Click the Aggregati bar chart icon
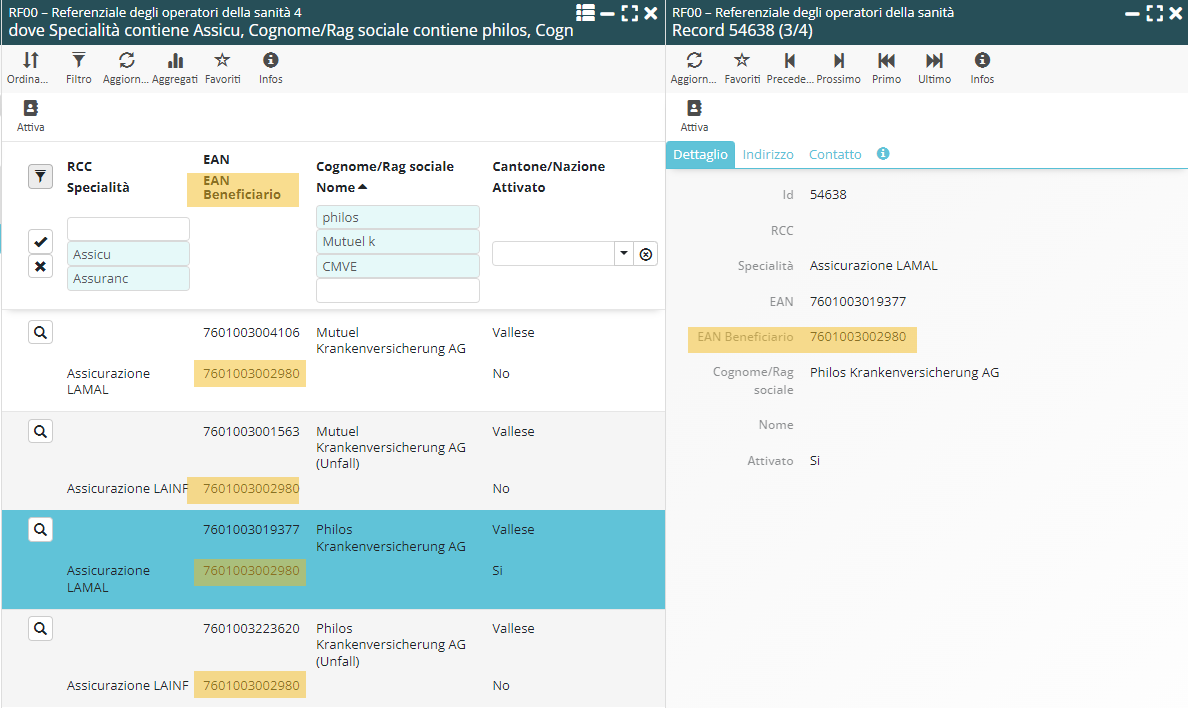The height and width of the screenshot is (708, 1188). click(175, 62)
